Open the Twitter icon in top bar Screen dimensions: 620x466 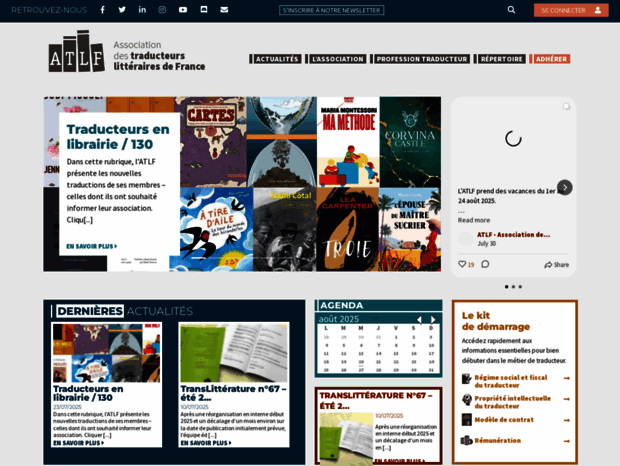coord(122,10)
